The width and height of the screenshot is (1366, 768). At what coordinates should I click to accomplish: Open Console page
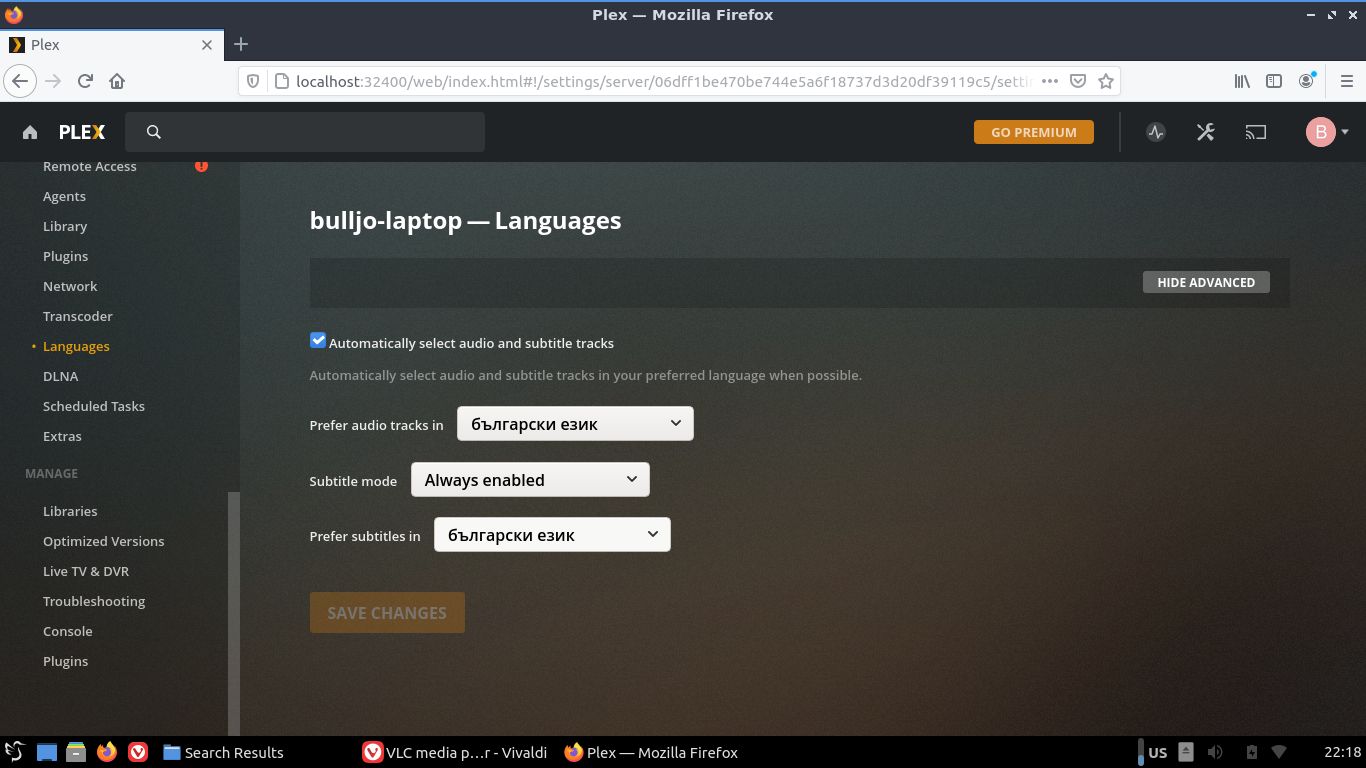(68, 631)
